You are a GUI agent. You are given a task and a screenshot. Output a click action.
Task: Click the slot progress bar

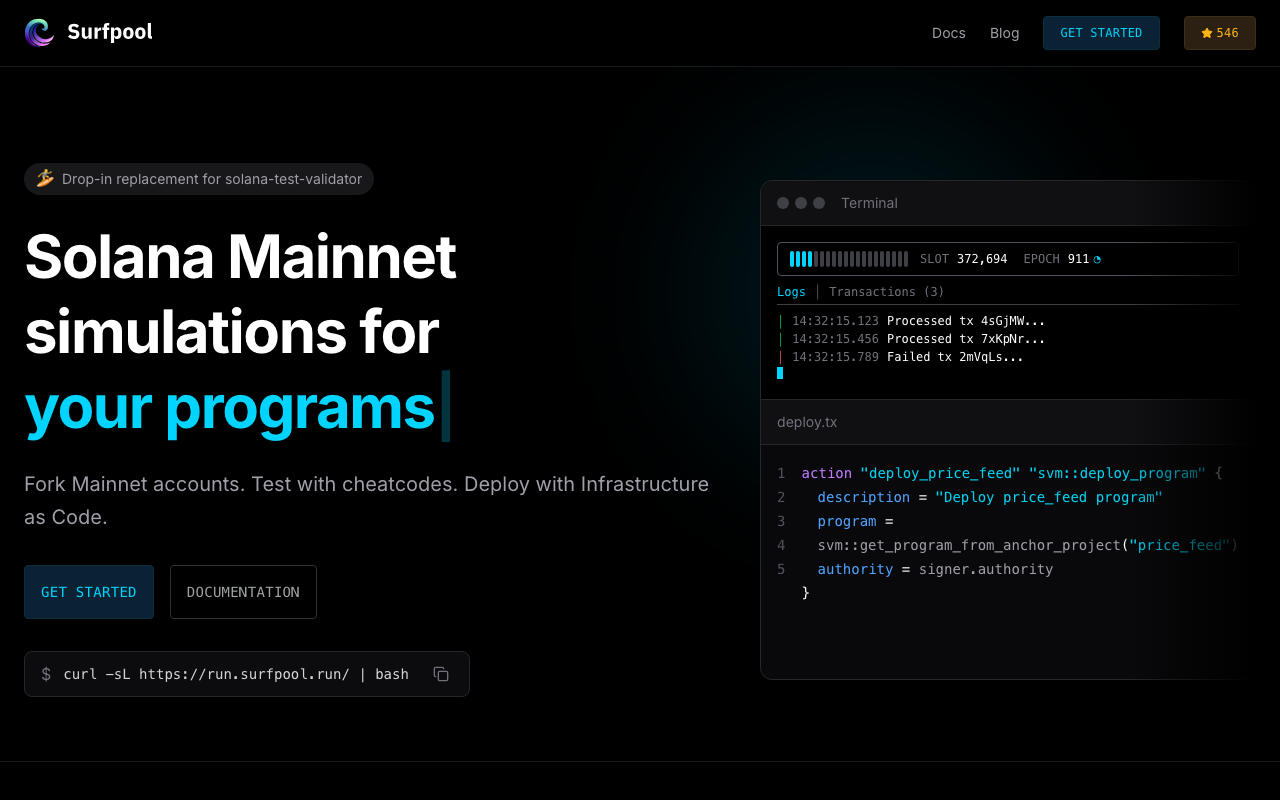849,259
